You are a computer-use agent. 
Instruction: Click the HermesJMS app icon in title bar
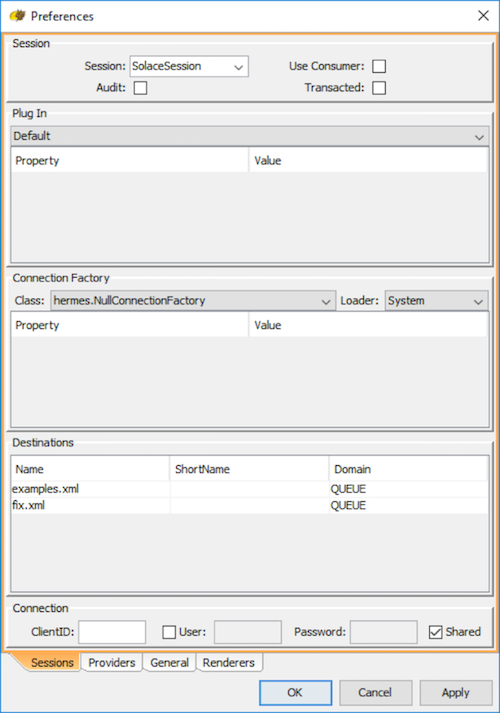(x=18, y=16)
